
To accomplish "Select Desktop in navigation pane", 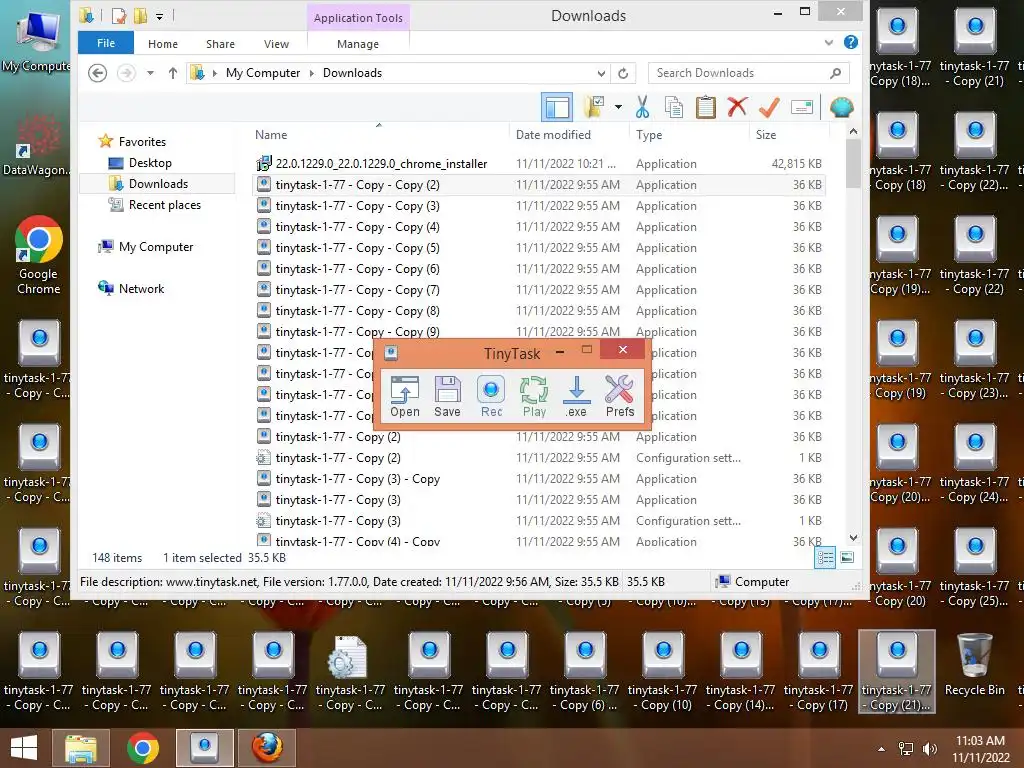I will click(150, 163).
